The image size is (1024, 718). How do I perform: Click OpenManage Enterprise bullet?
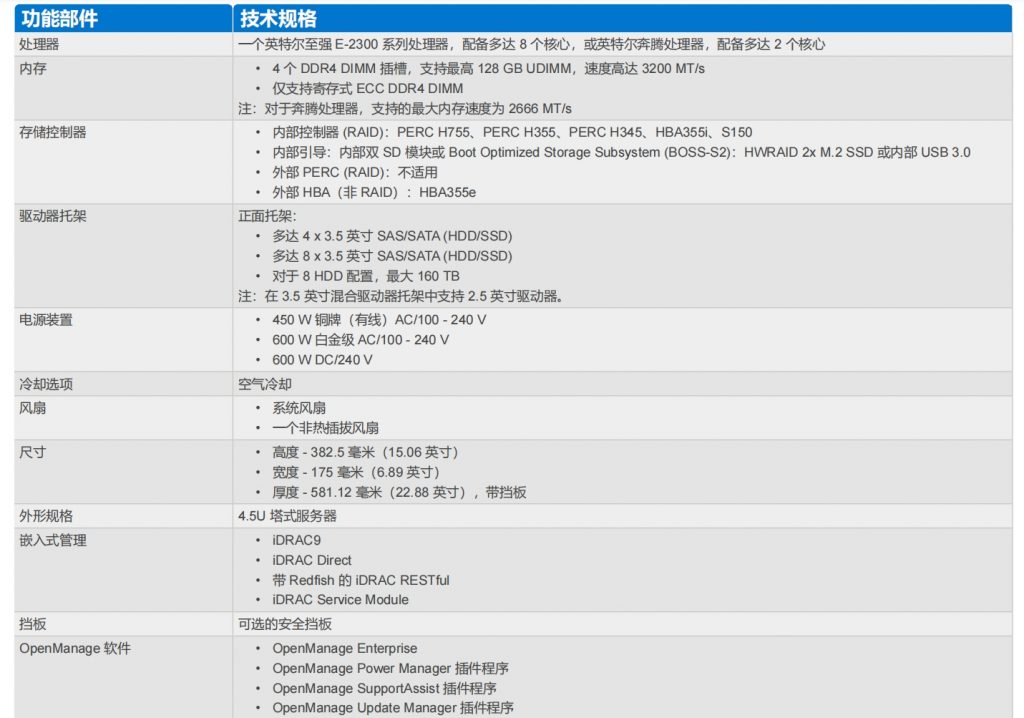click(x=345, y=648)
